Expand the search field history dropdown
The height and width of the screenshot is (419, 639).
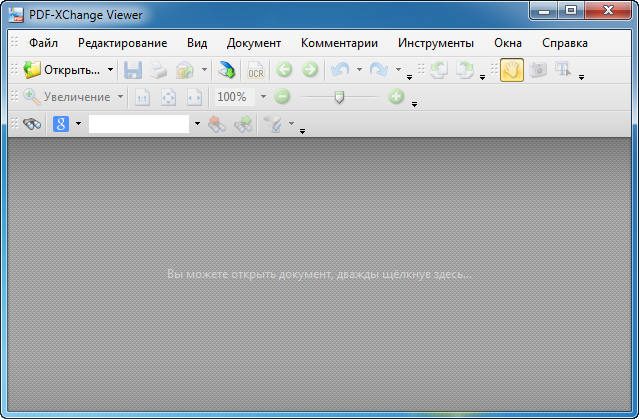click(x=197, y=125)
